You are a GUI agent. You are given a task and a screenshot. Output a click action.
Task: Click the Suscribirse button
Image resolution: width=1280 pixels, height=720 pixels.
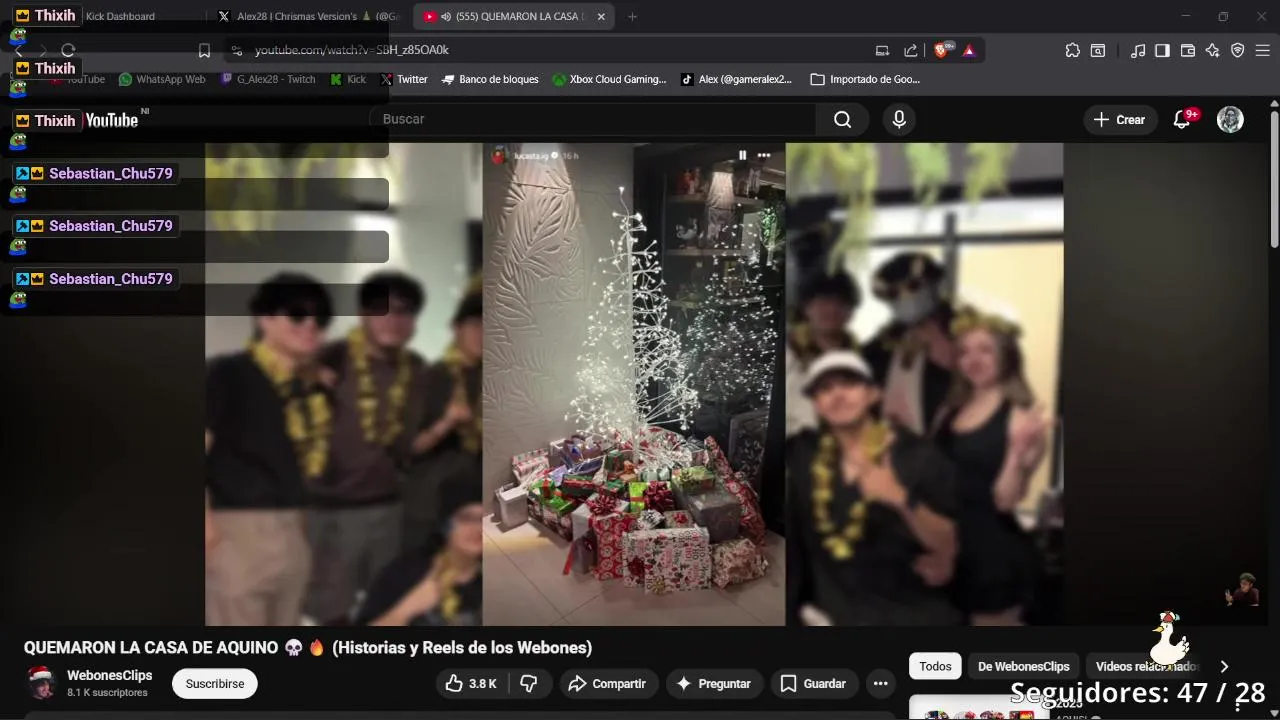pos(215,684)
